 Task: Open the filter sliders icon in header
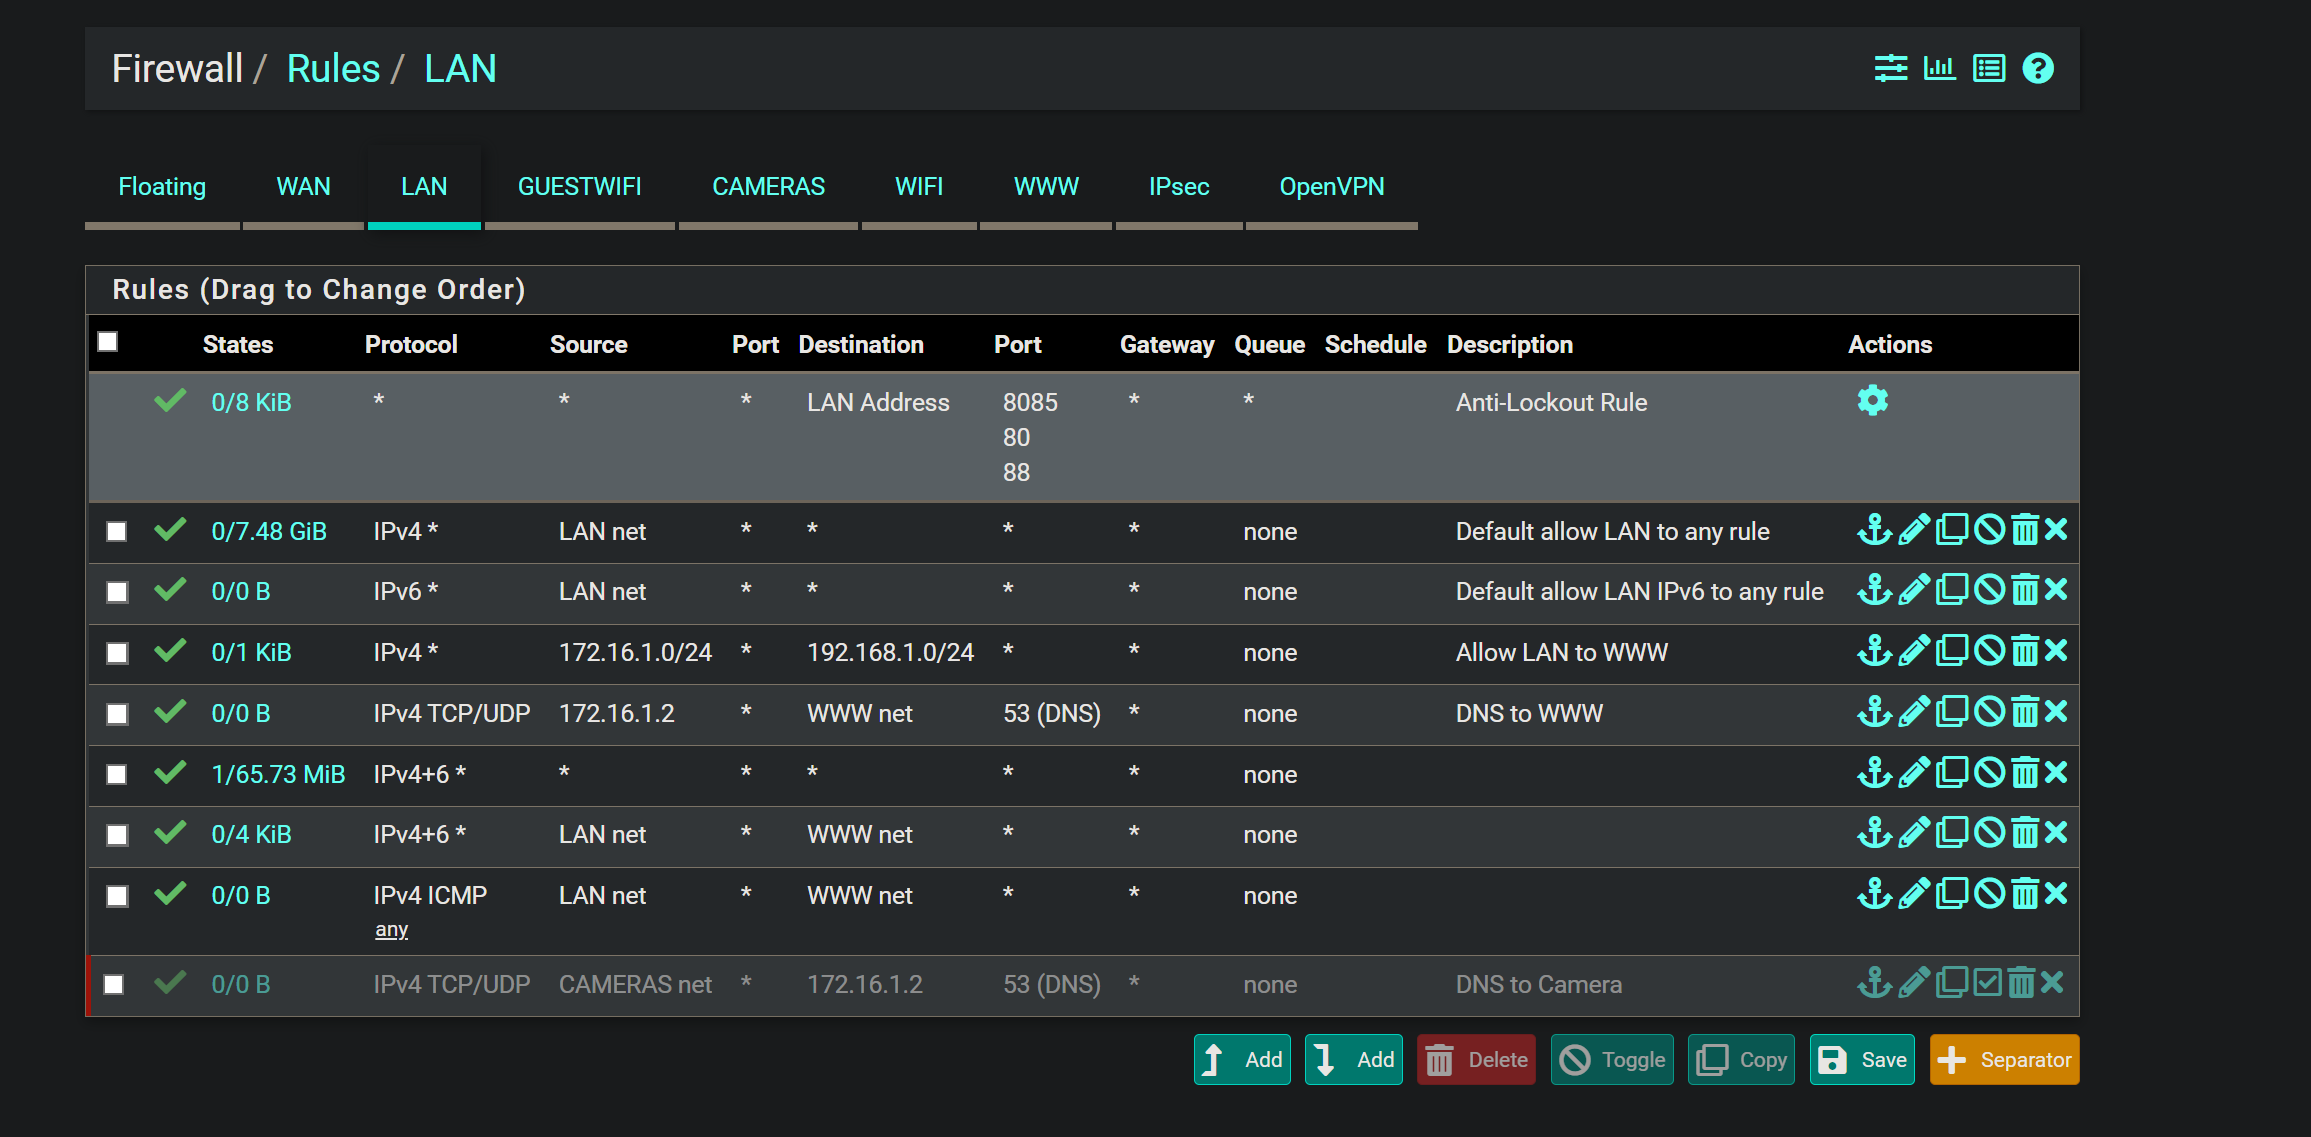[x=1890, y=69]
